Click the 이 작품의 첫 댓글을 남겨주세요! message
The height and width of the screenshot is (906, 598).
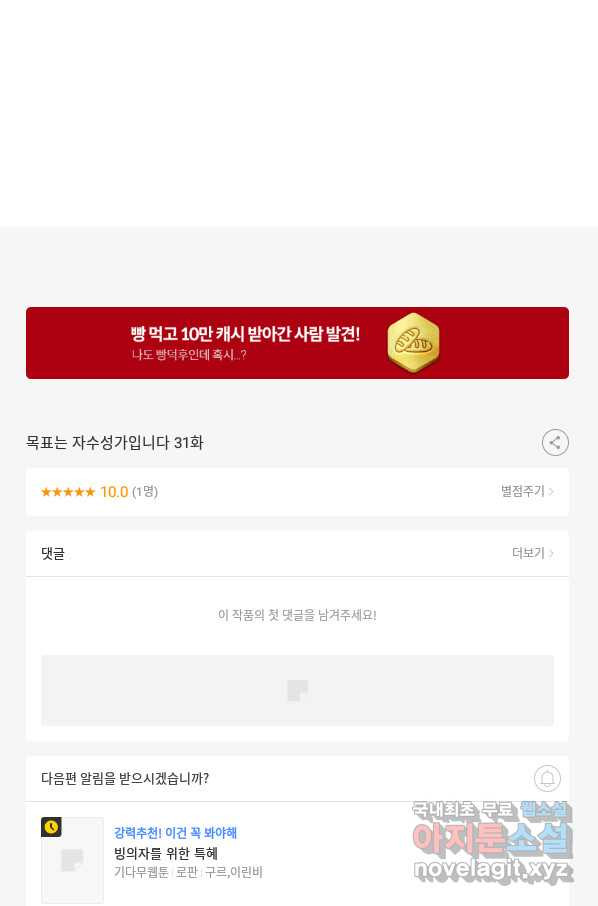tap(297, 615)
